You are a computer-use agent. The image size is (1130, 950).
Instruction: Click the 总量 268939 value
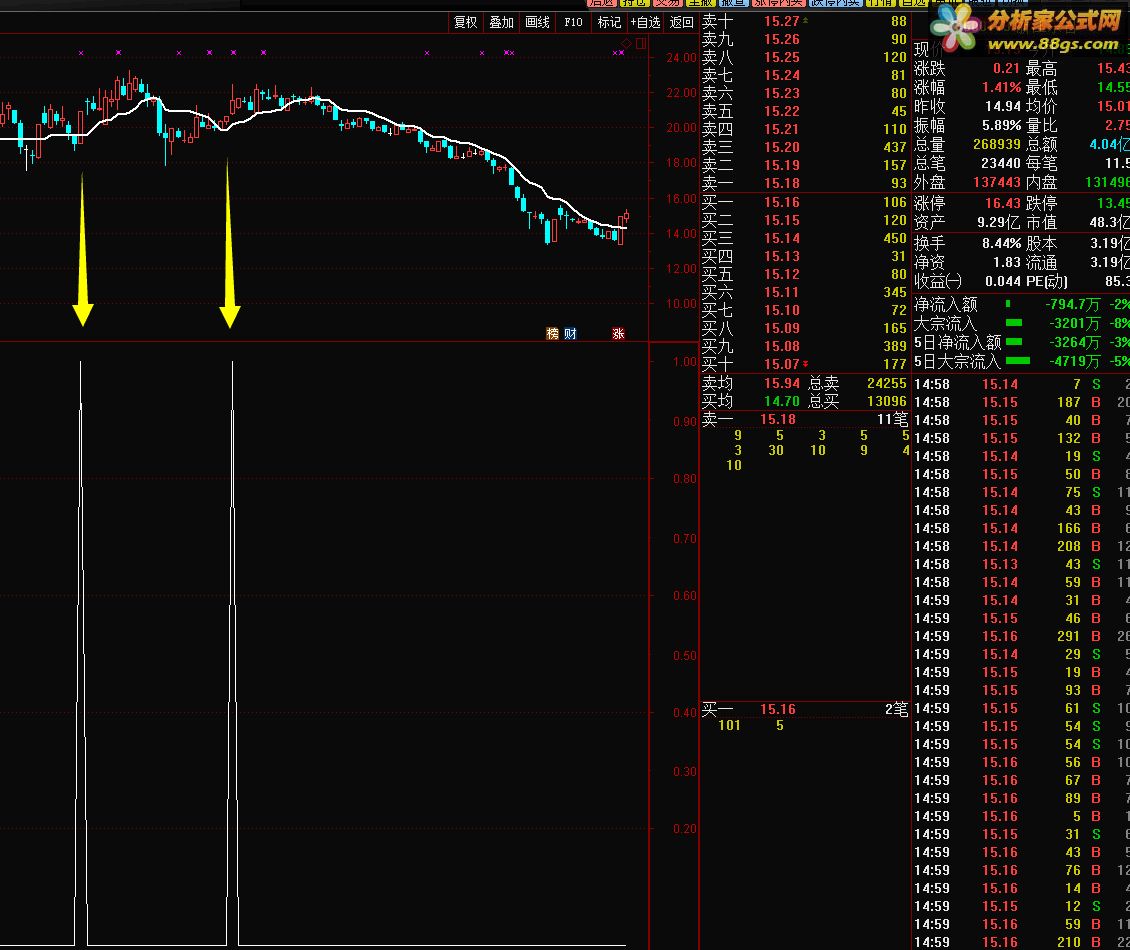pos(998,144)
